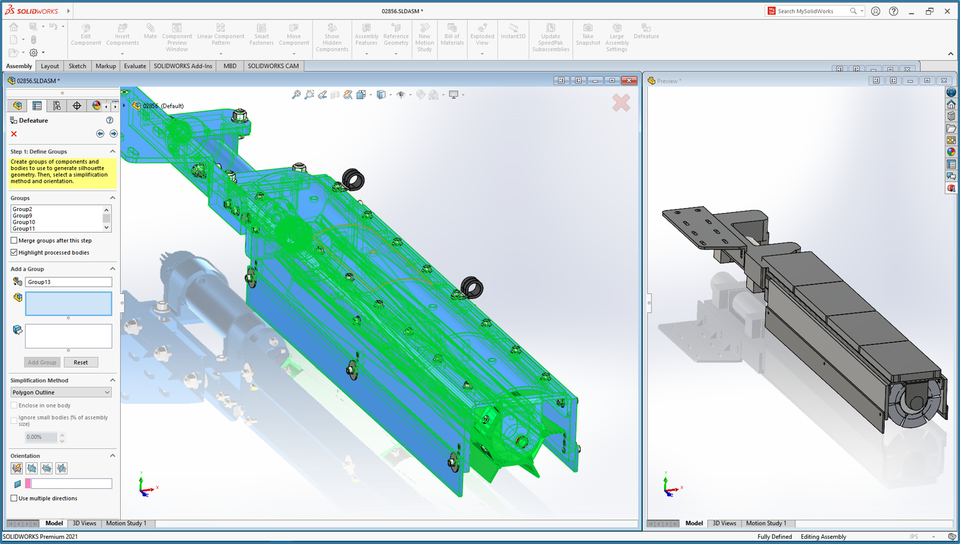960x544 pixels.
Task: Enable Merge groups after this step
Action: pyautogui.click(x=13, y=240)
